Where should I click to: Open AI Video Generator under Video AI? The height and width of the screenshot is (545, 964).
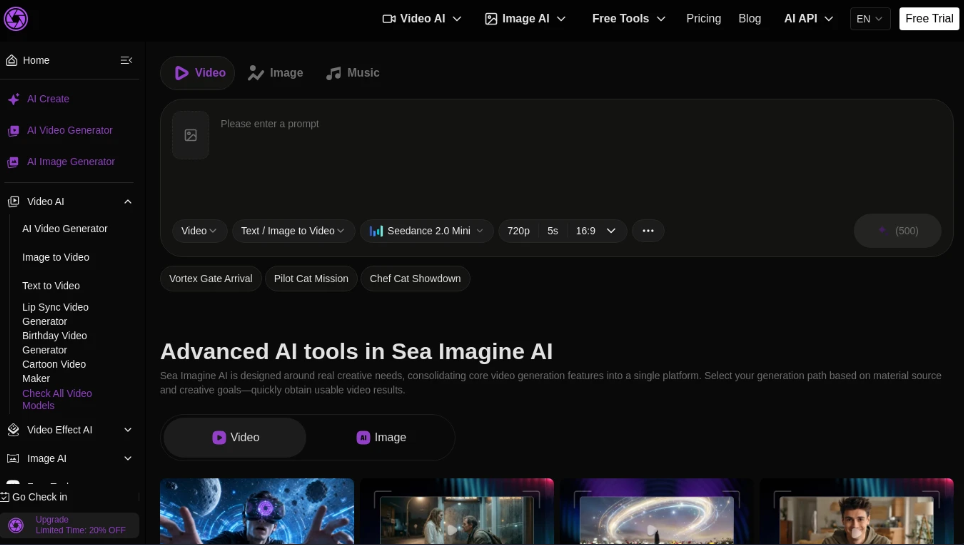click(x=65, y=228)
